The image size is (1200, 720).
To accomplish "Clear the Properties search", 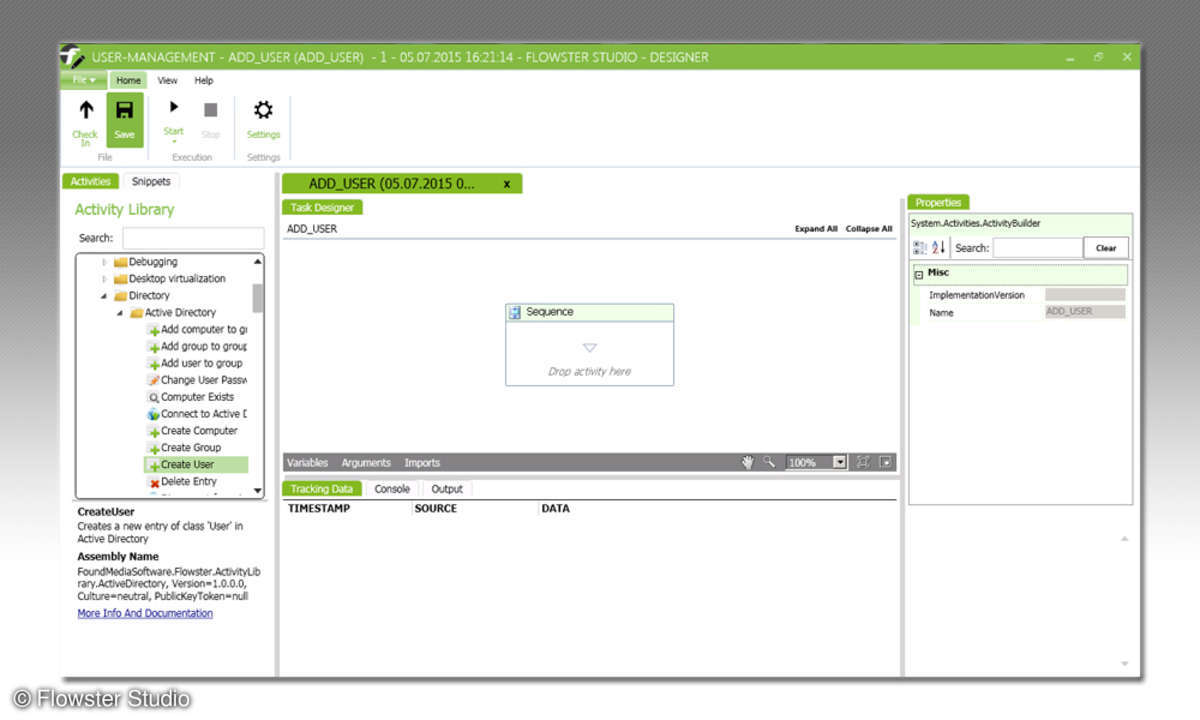I will pyautogui.click(x=1106, y=248).
